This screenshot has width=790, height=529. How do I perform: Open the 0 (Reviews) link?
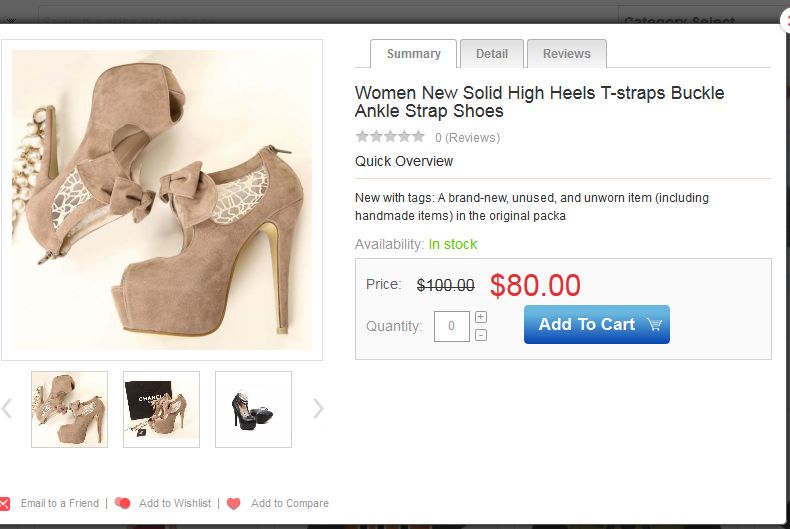467,138
